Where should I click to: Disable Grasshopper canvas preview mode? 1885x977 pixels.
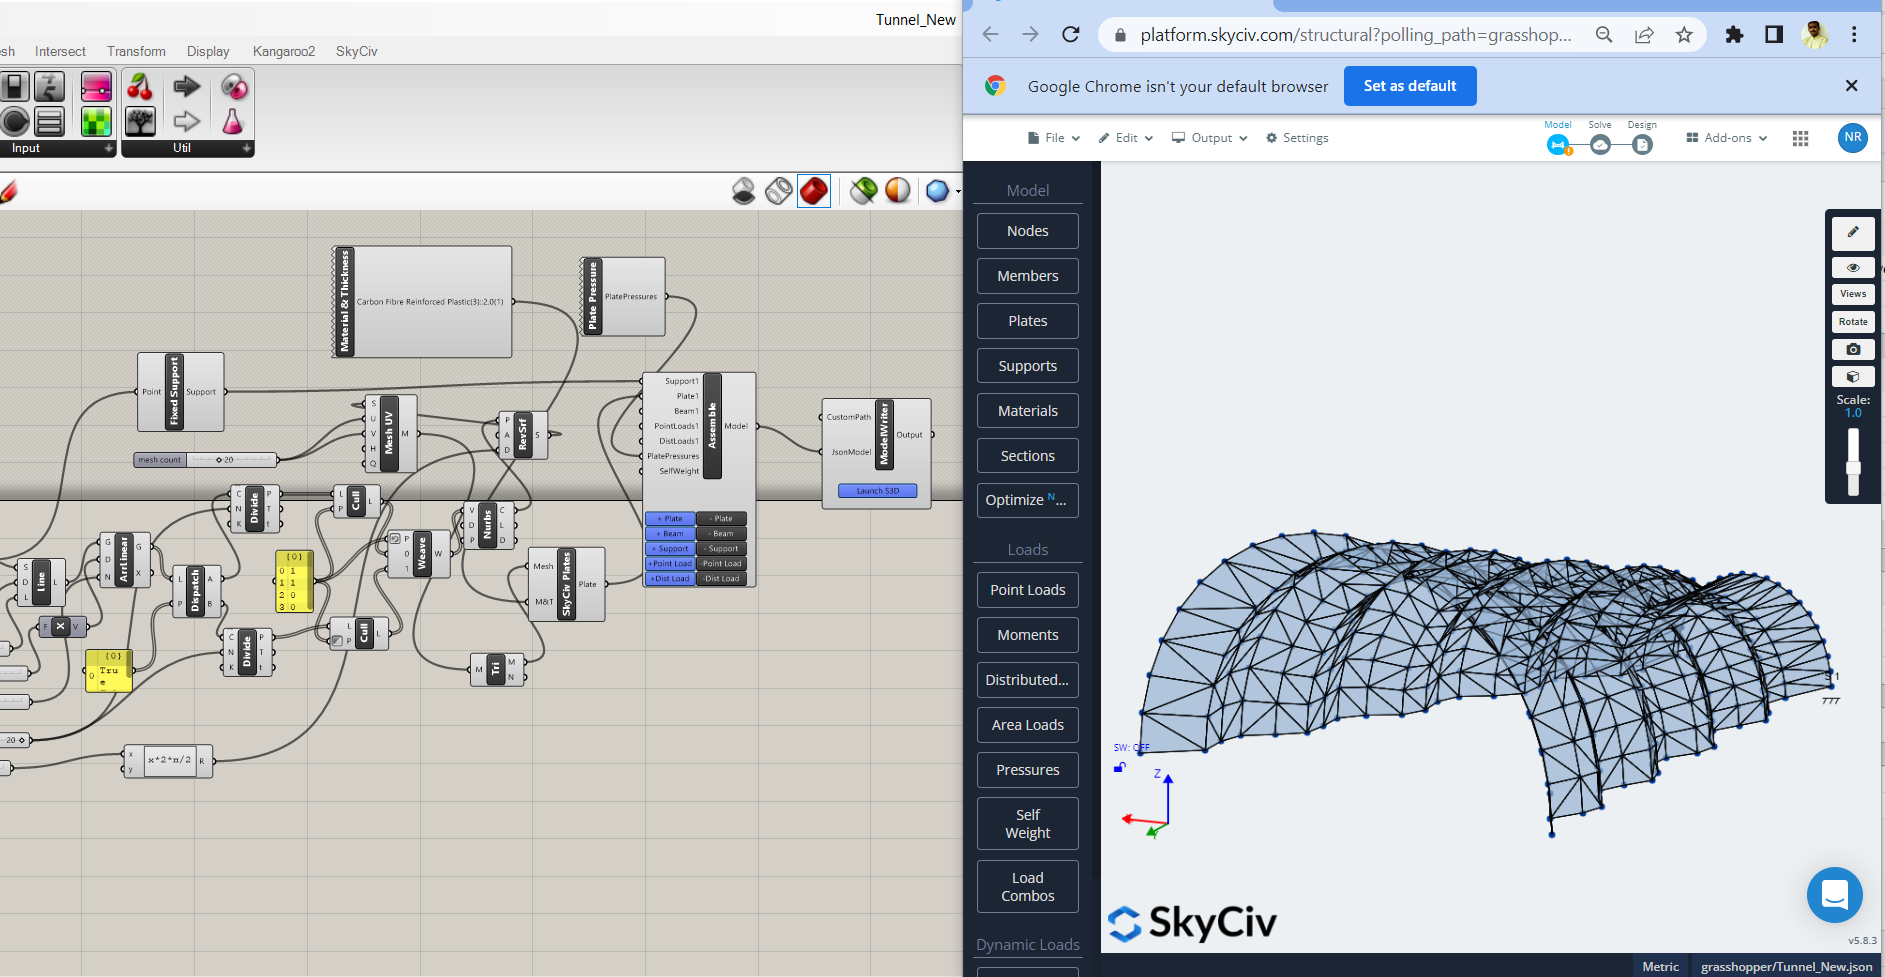click(x=743, y=190)
